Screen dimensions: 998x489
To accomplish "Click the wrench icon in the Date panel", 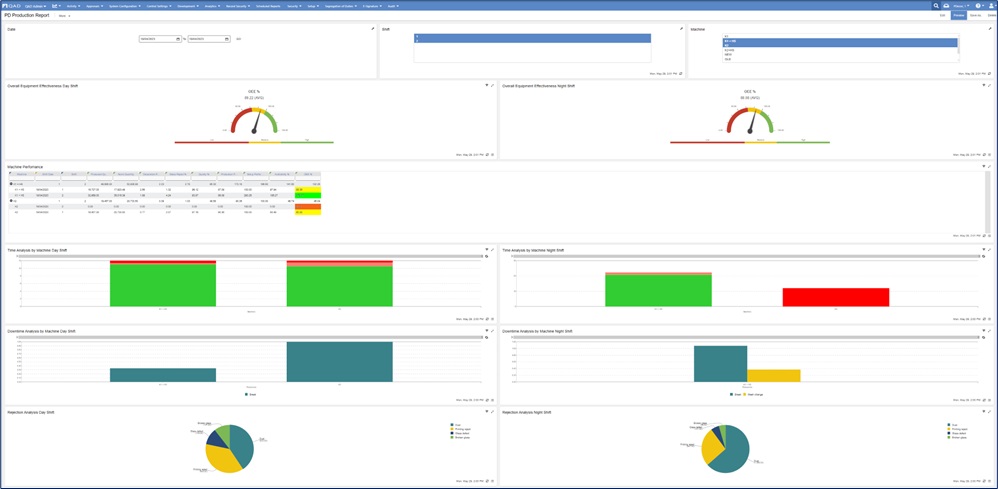I will coord(372,29).
